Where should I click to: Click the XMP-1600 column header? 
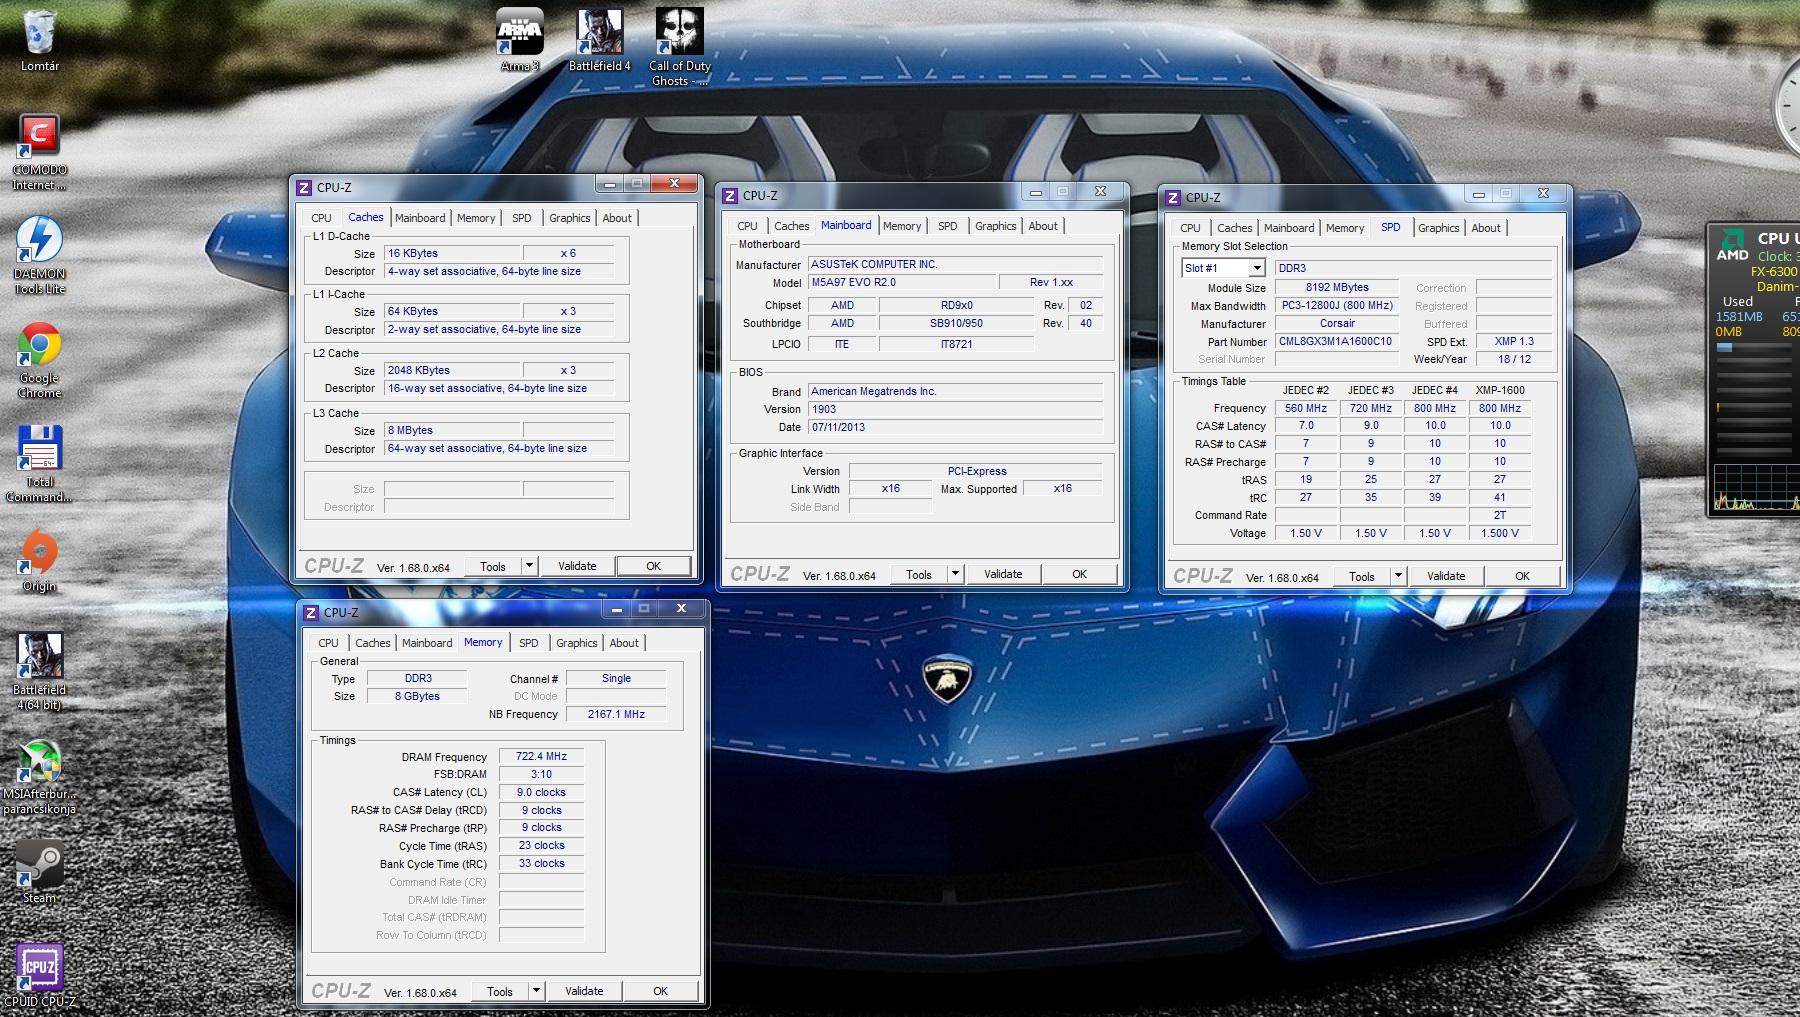1500,390
